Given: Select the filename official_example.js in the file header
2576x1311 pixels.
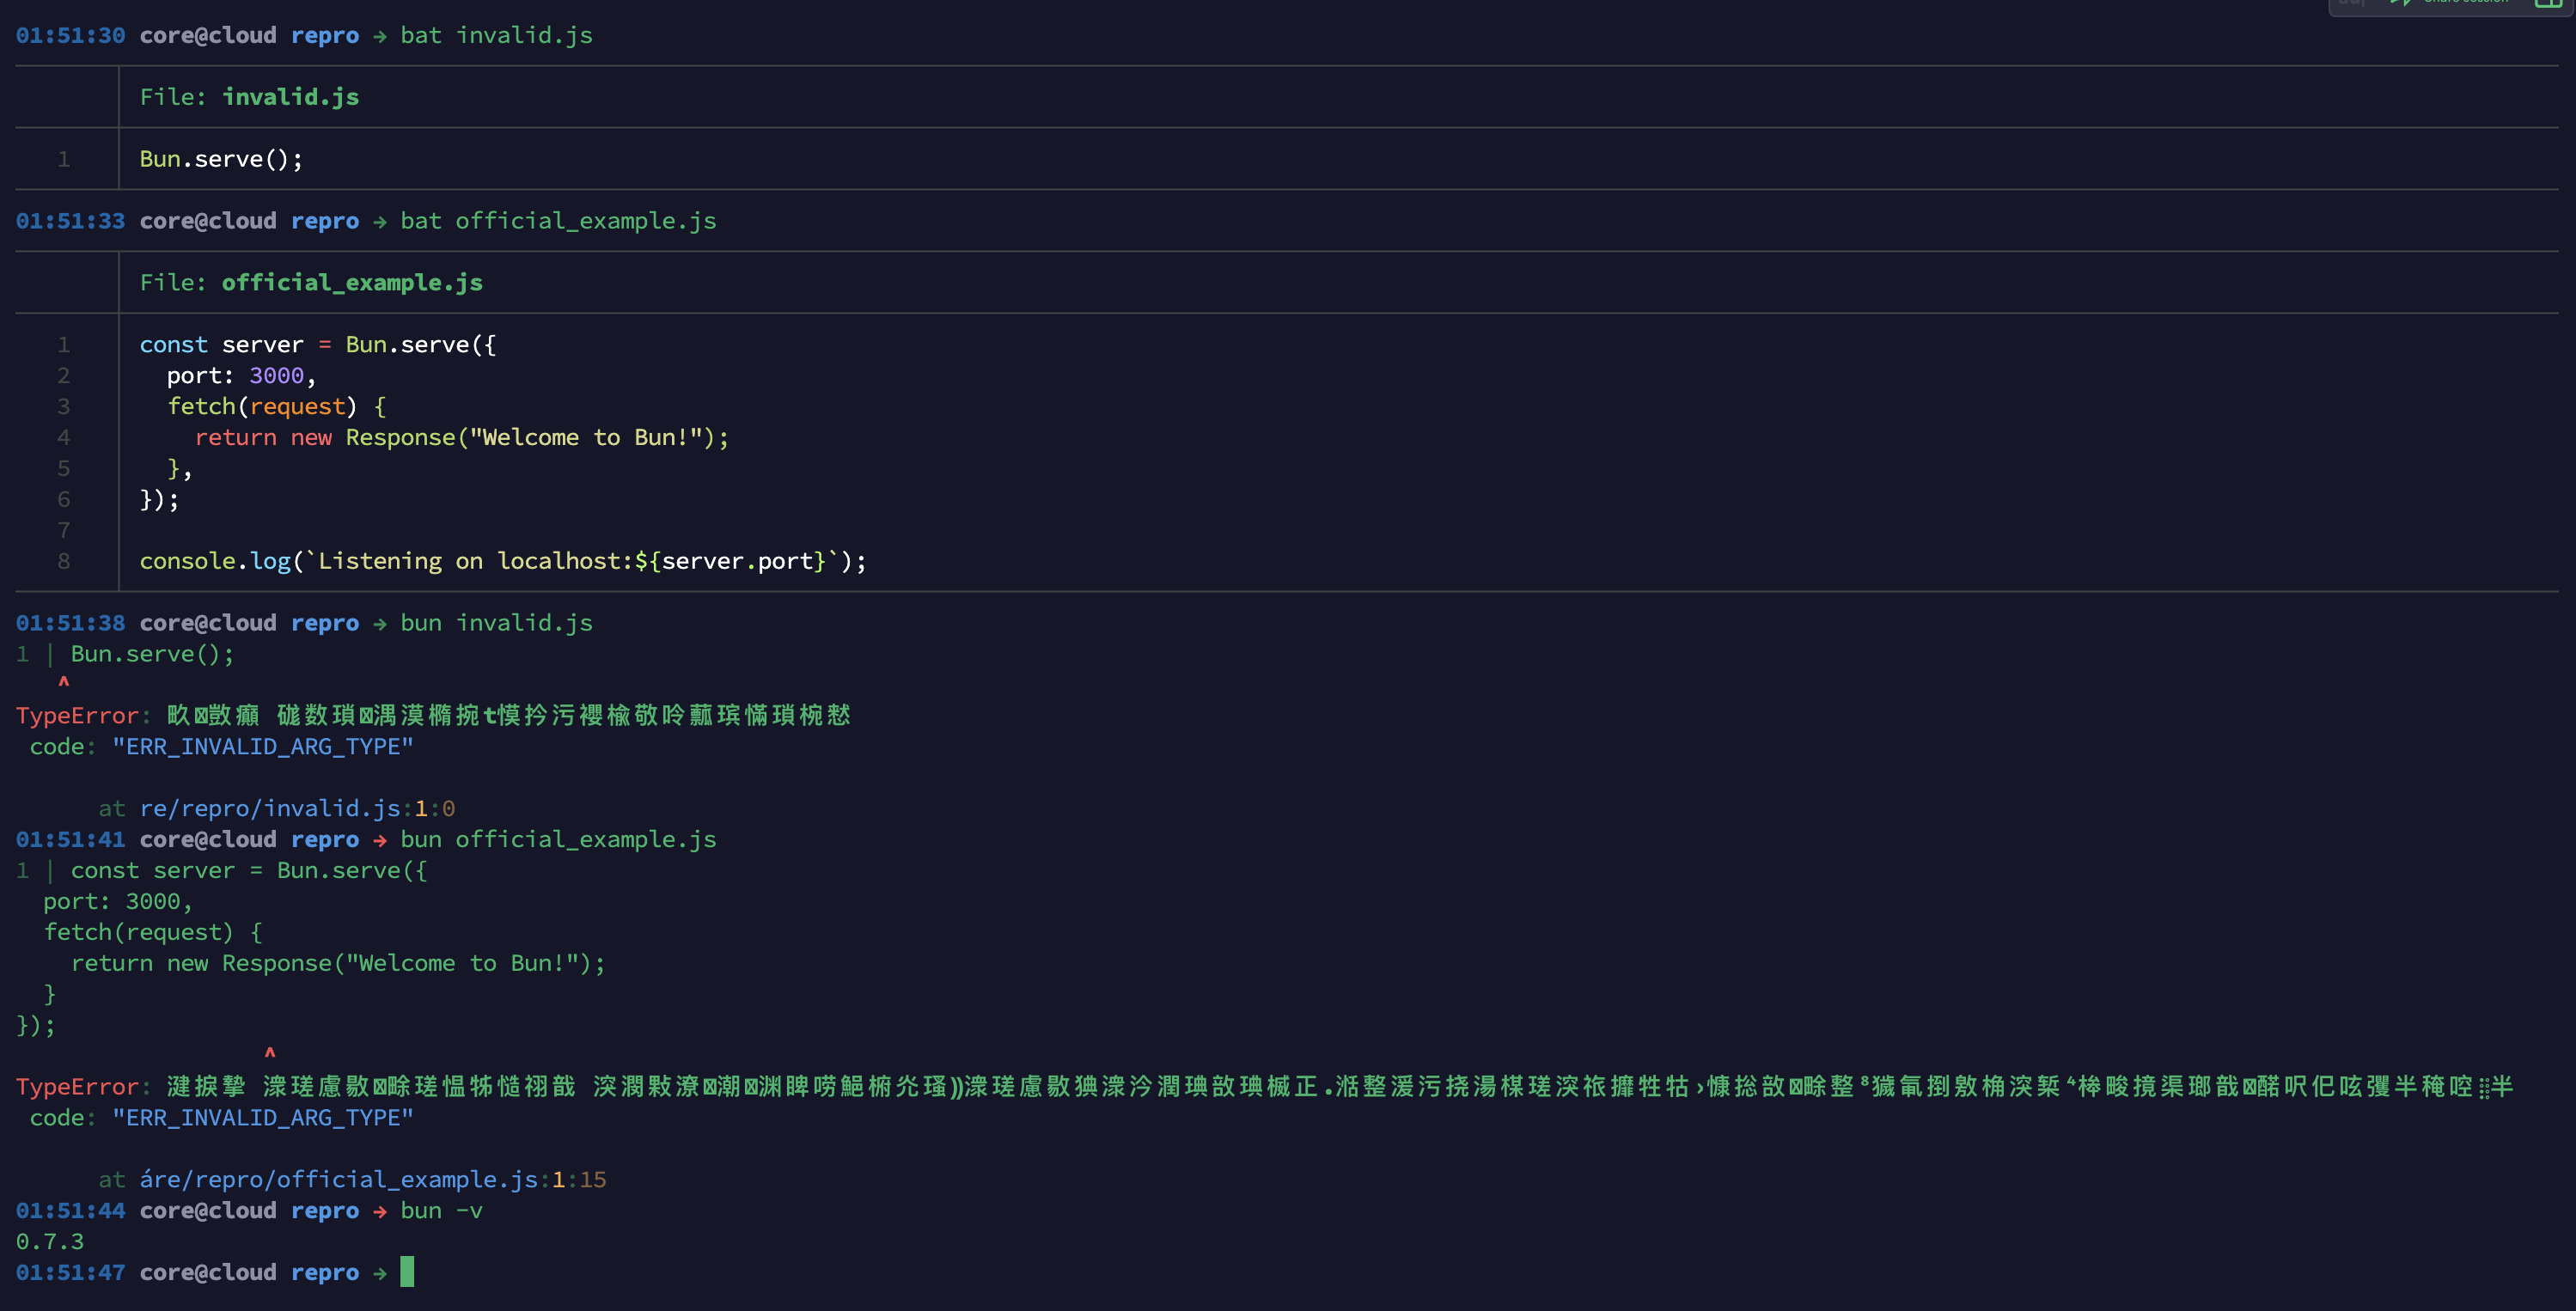Looking at the screenshot, I should pyautogui.click(x=352, y=282).
